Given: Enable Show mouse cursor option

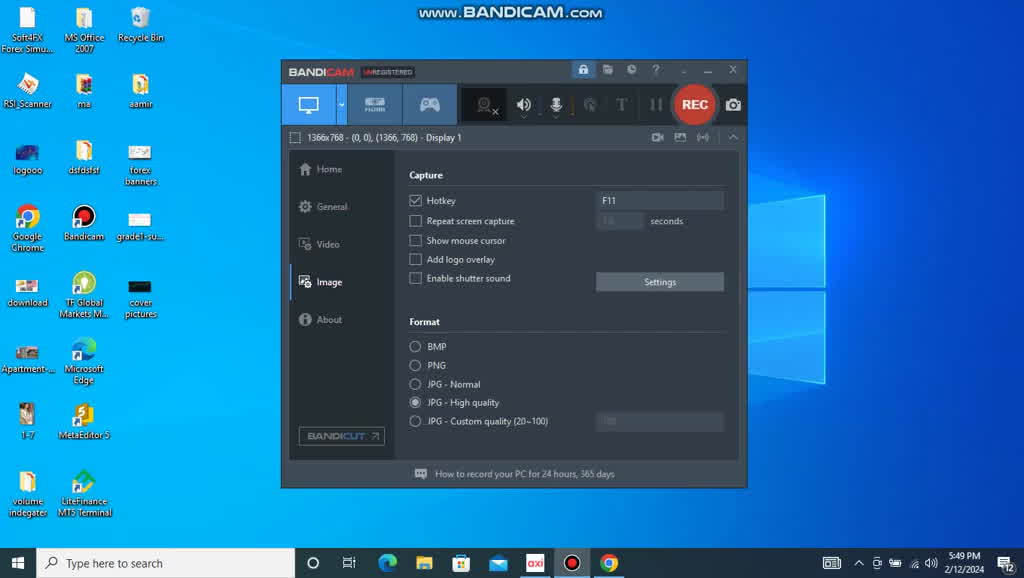Looking at the screenshot, I should pyautogui.click(x=416, y=241).
